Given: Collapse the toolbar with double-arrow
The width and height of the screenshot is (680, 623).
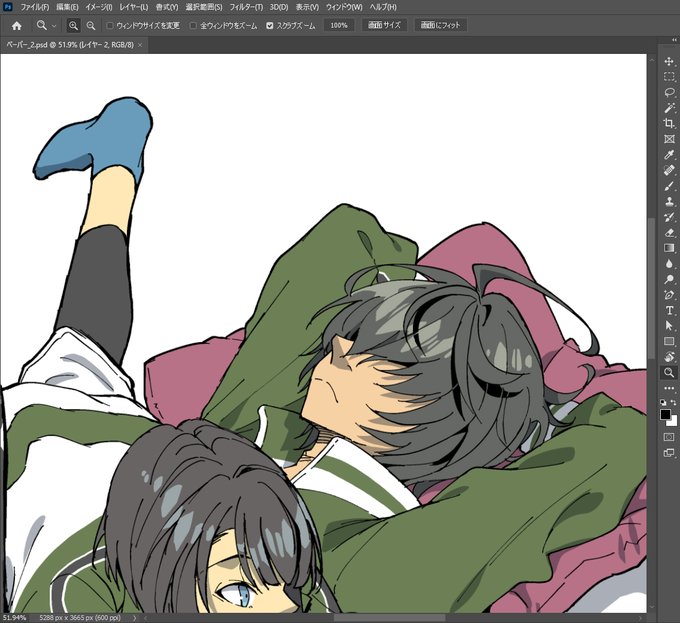Looking at the screenshot, I should pos(674,40).
